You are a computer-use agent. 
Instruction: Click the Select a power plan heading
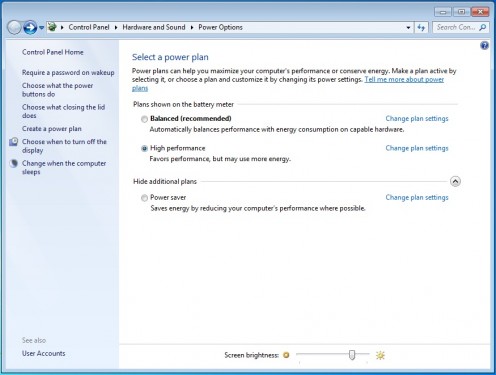(170, 57)
